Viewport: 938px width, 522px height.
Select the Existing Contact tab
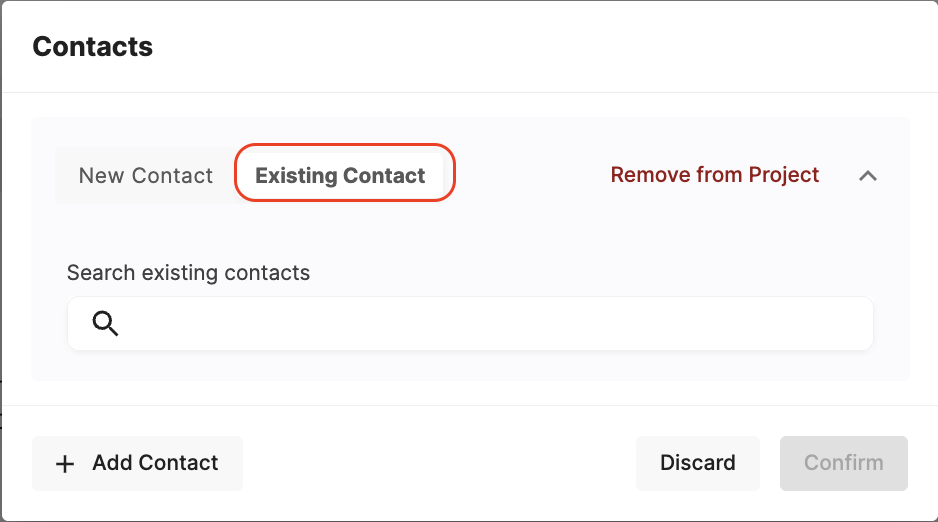(340, 175)
